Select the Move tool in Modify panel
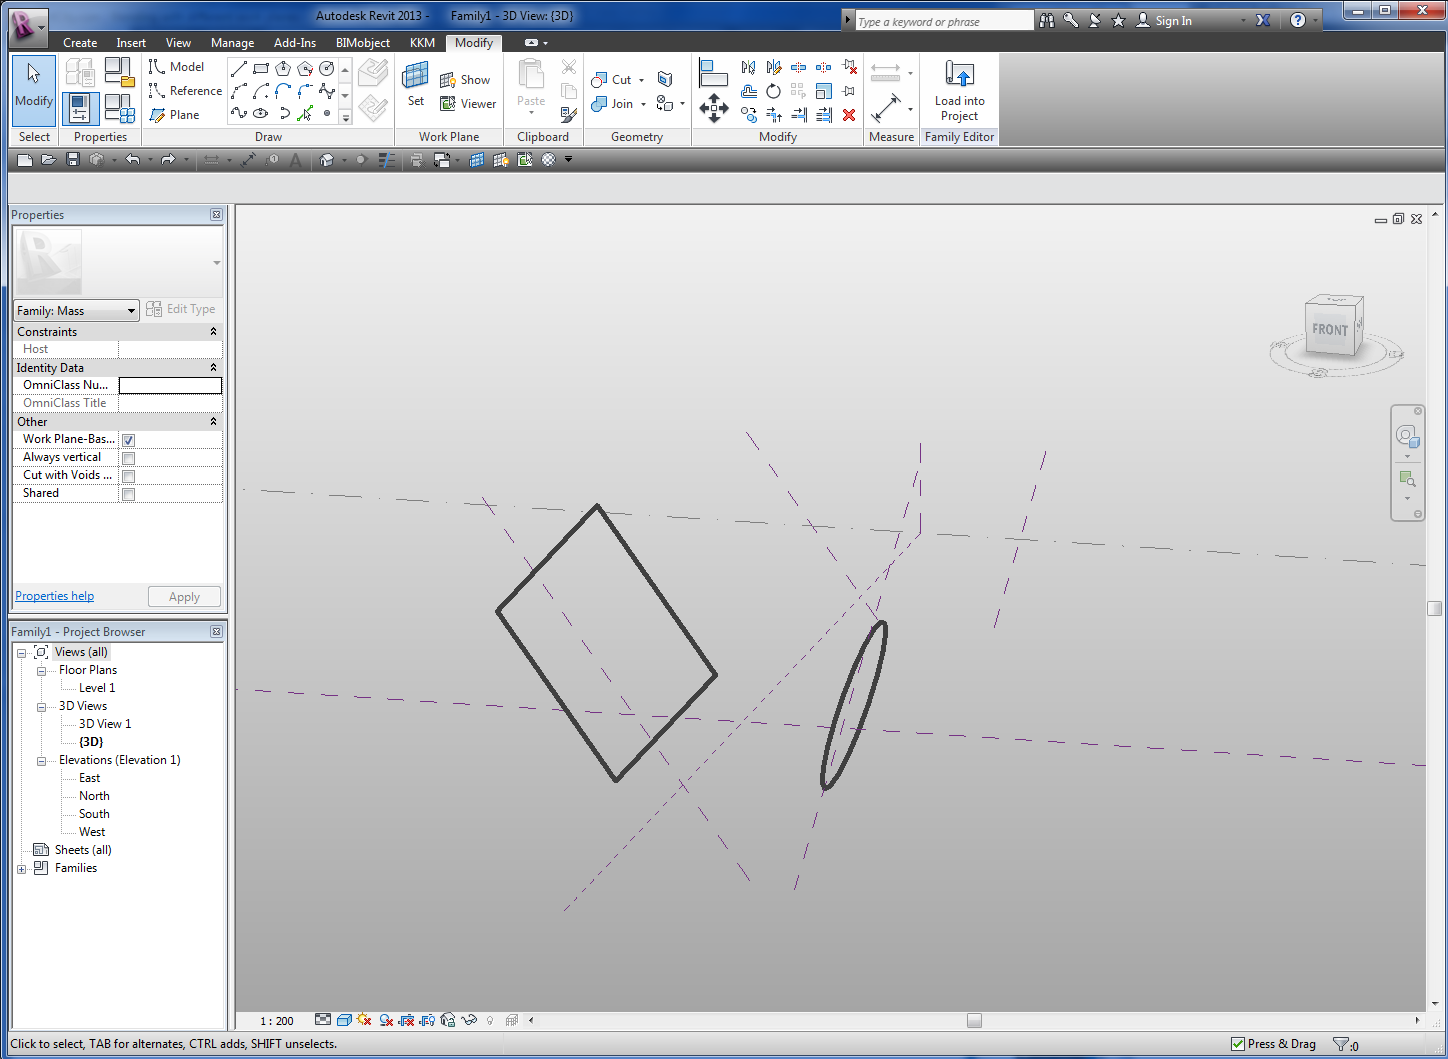 click(713, 109)
